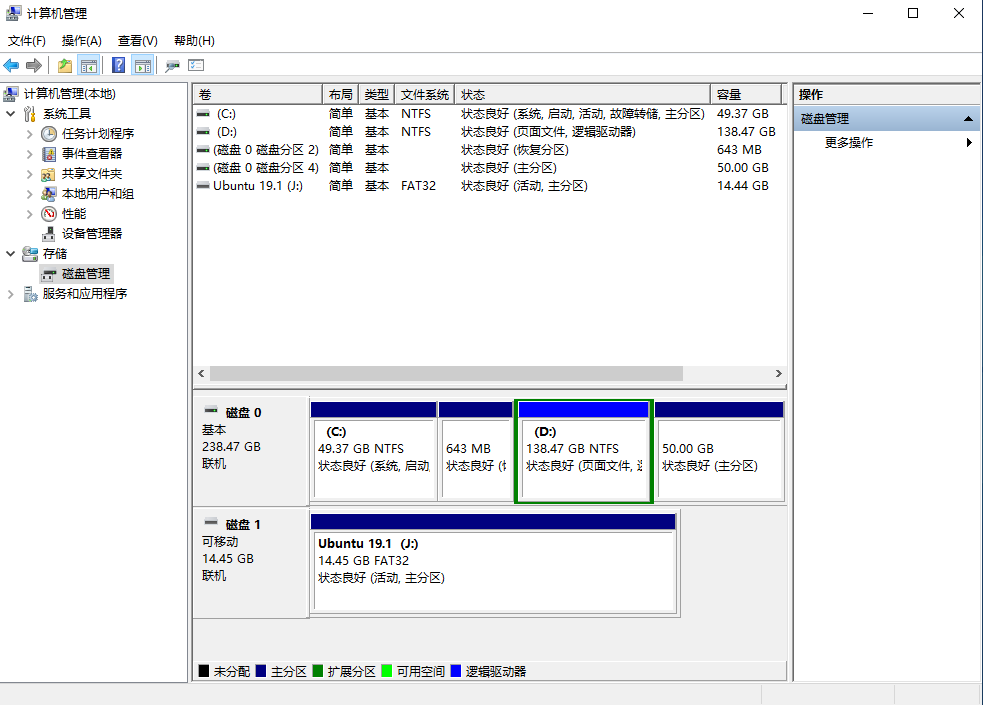Viewport: 983px width, 705px height.
Task: Toggle the Show/Hide Console Tree icon
Action: 89,65
